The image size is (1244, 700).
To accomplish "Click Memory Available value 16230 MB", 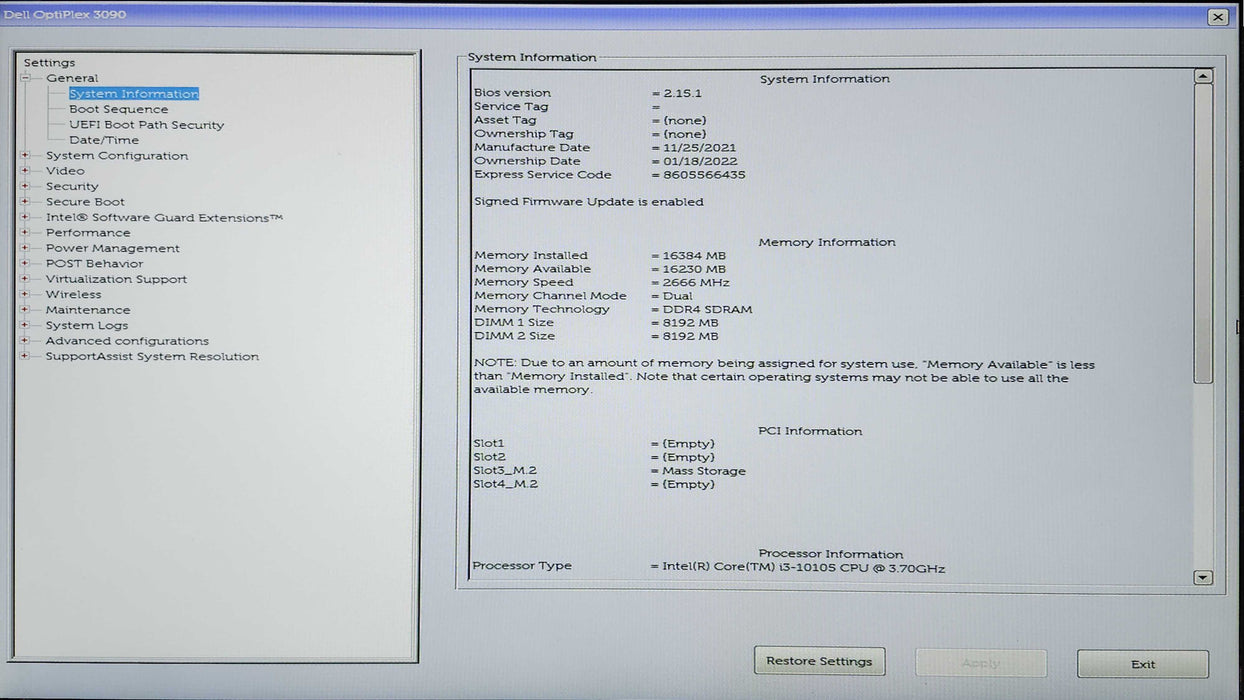I will click(694, 269).
